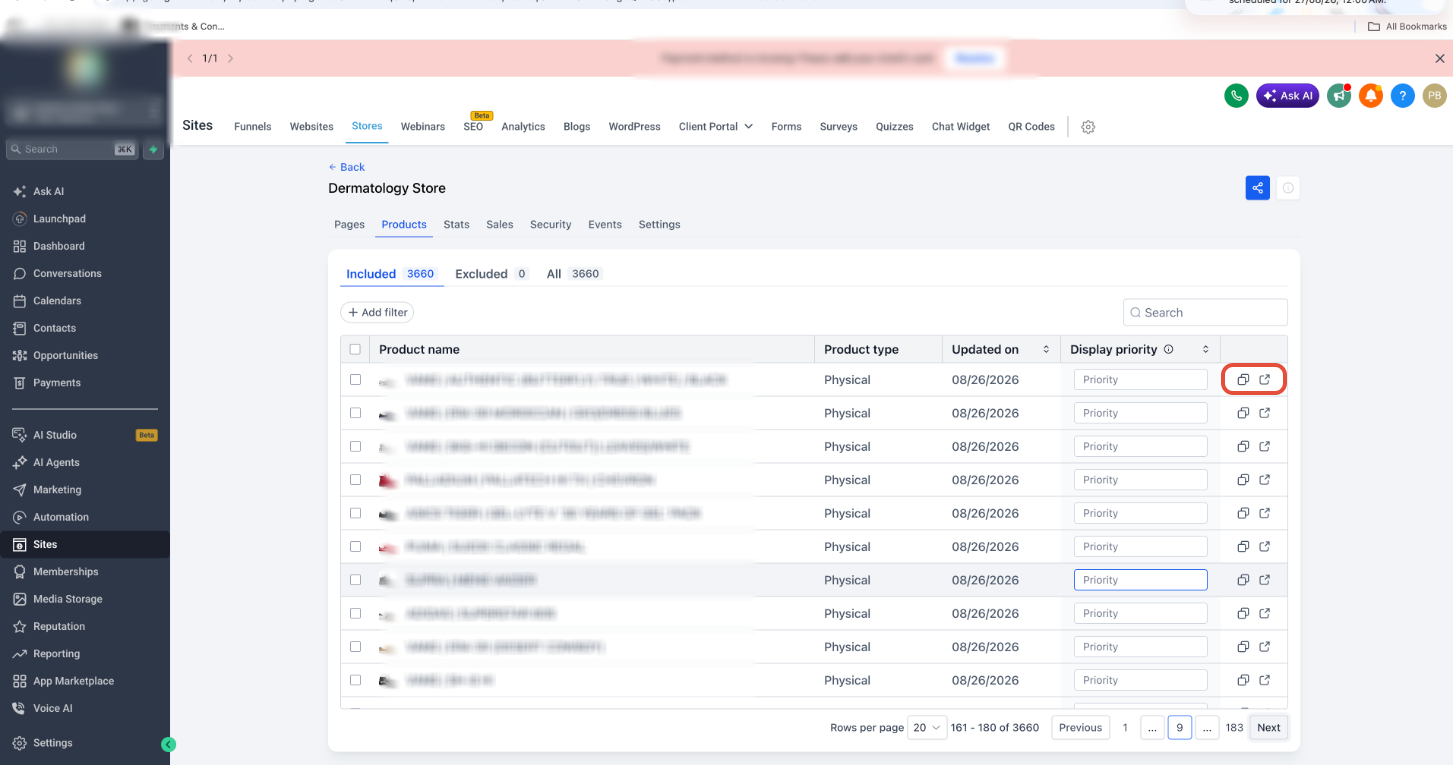Image resolution: width=1453 pixels, height=765 pixels.
Task: Follow the Back link
Action: click(346, 167)
